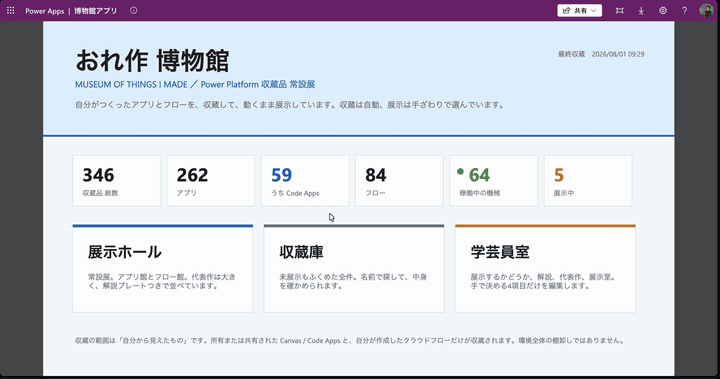Select the 64 稼働中の機械 stat tile
The image size is (720, 379).
point(494,181)
